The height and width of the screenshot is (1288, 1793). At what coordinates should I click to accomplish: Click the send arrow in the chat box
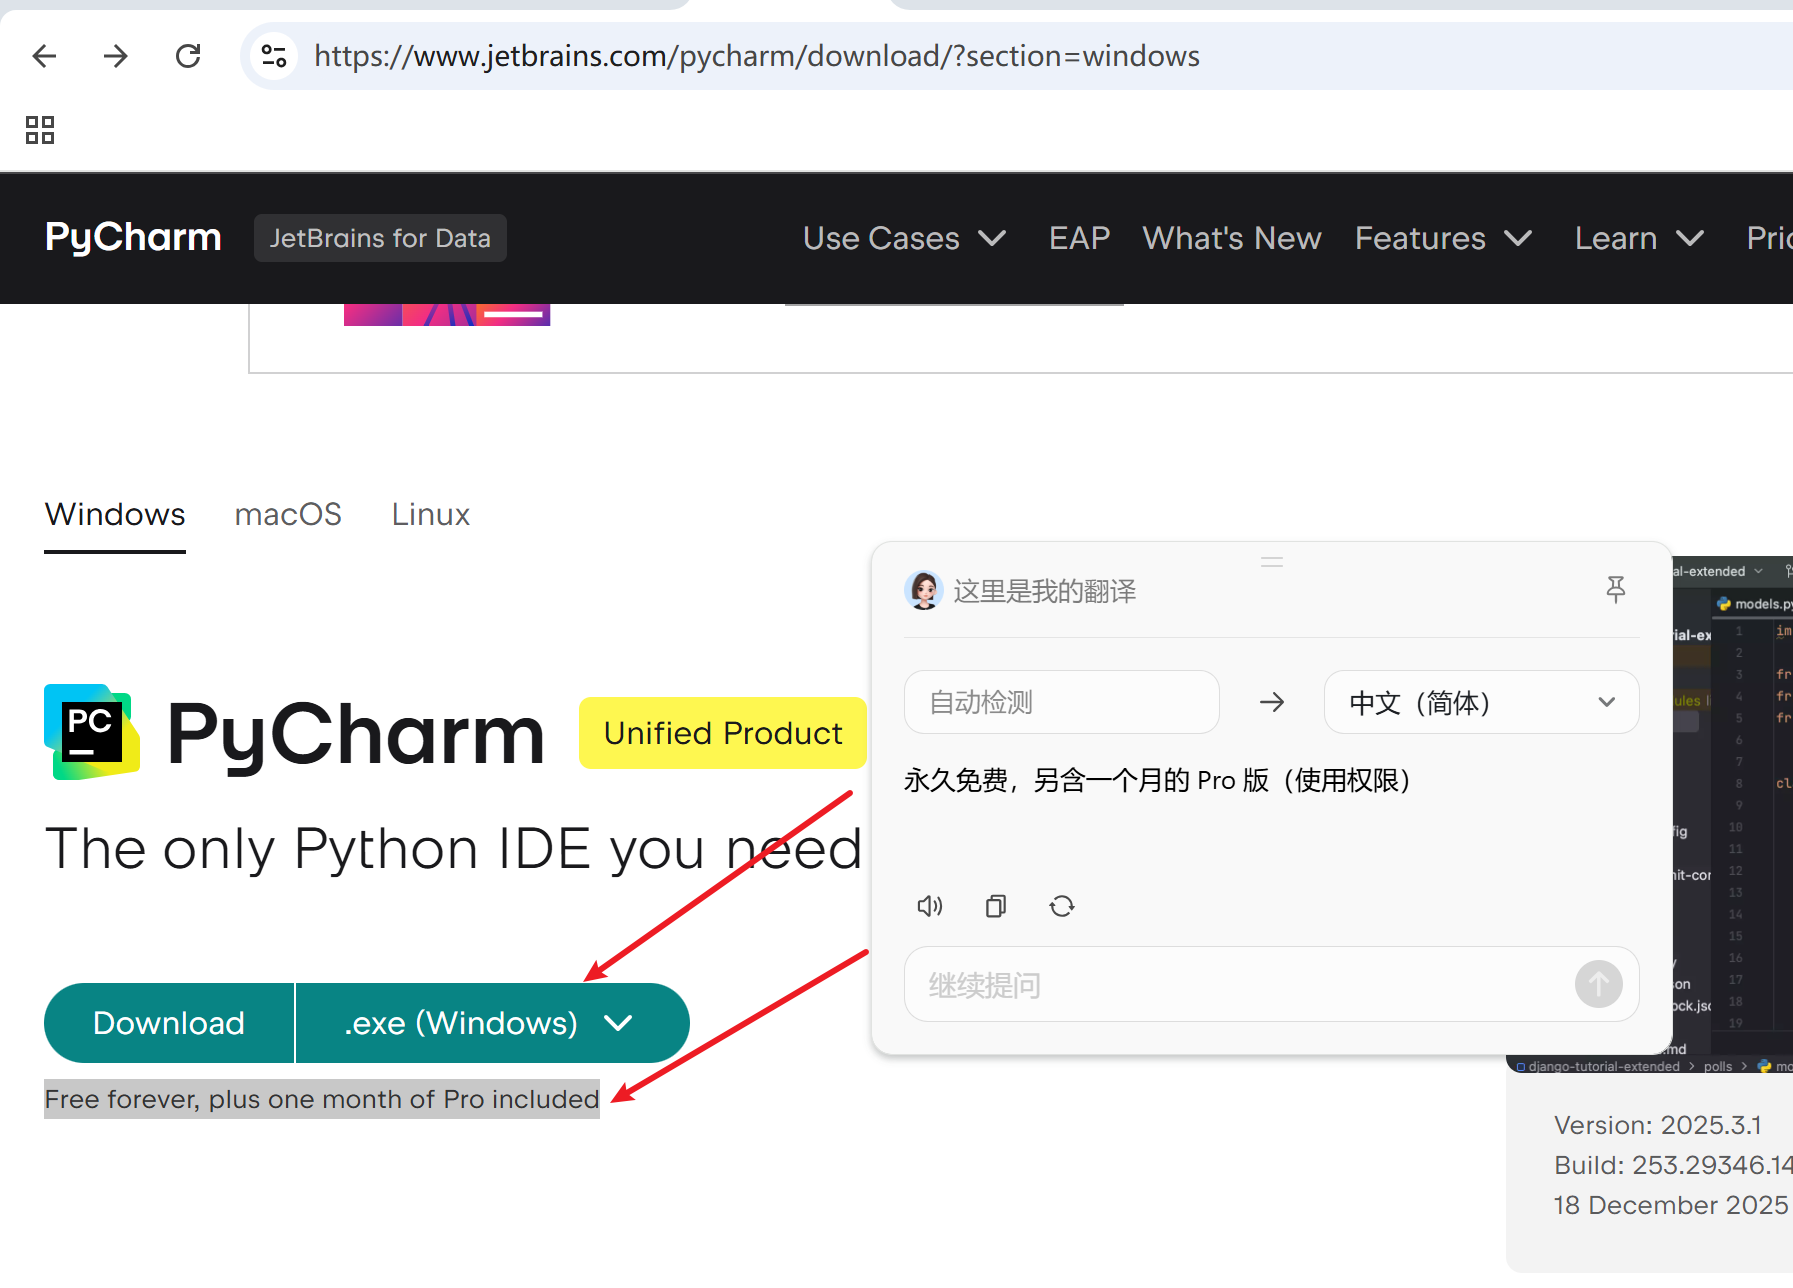point(1598,984)
